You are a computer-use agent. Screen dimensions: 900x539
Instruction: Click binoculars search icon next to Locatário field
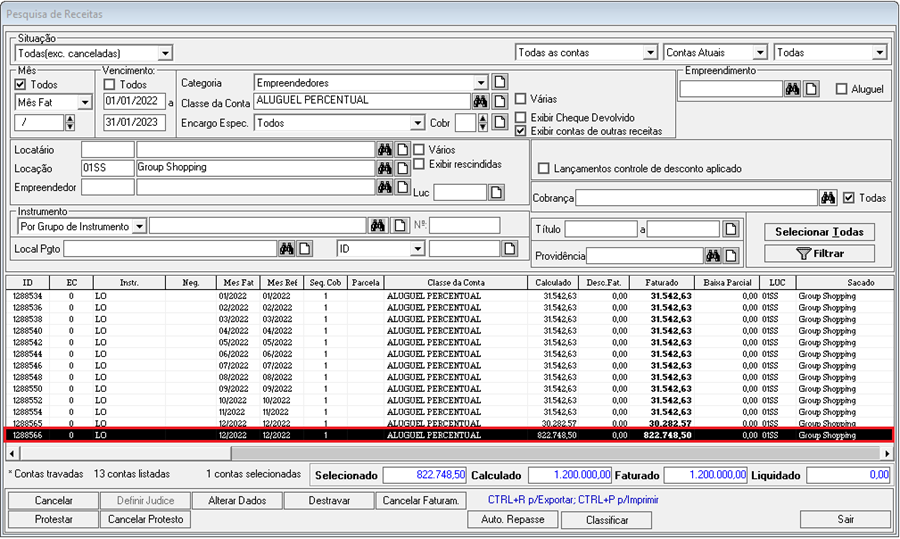(x=383, y=149)
